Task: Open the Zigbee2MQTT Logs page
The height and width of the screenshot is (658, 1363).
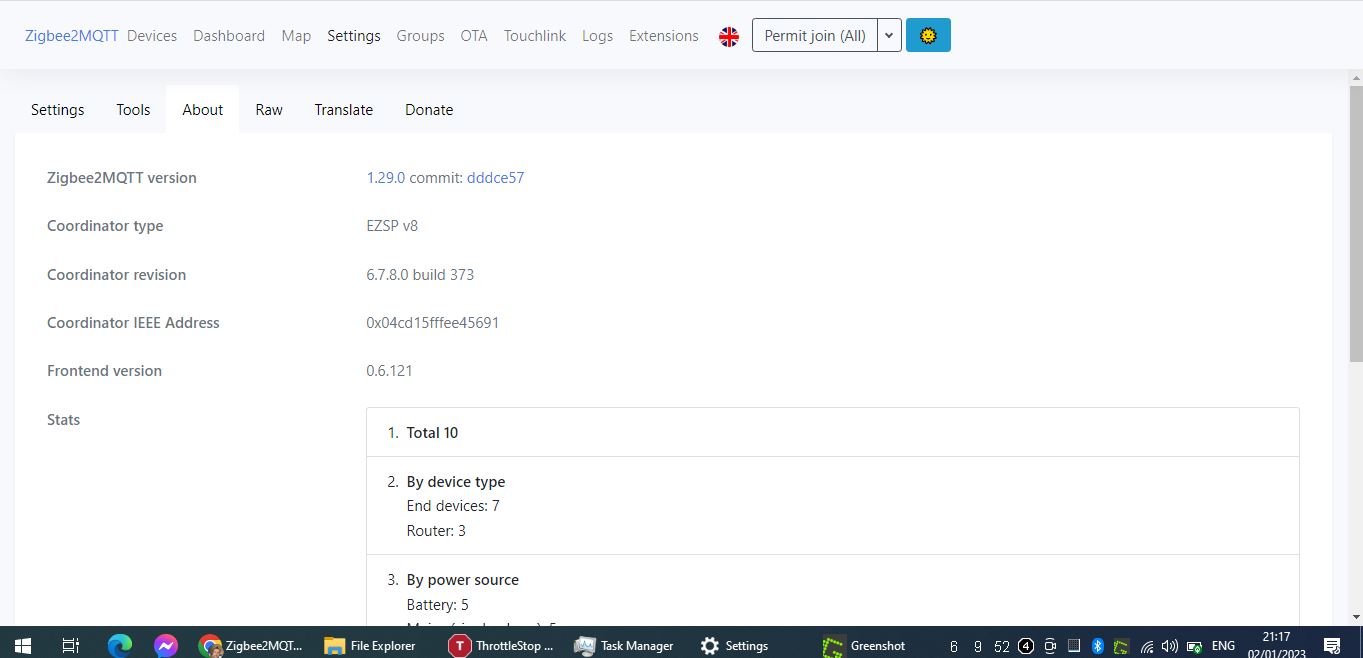Action: (x=597, y=35)
